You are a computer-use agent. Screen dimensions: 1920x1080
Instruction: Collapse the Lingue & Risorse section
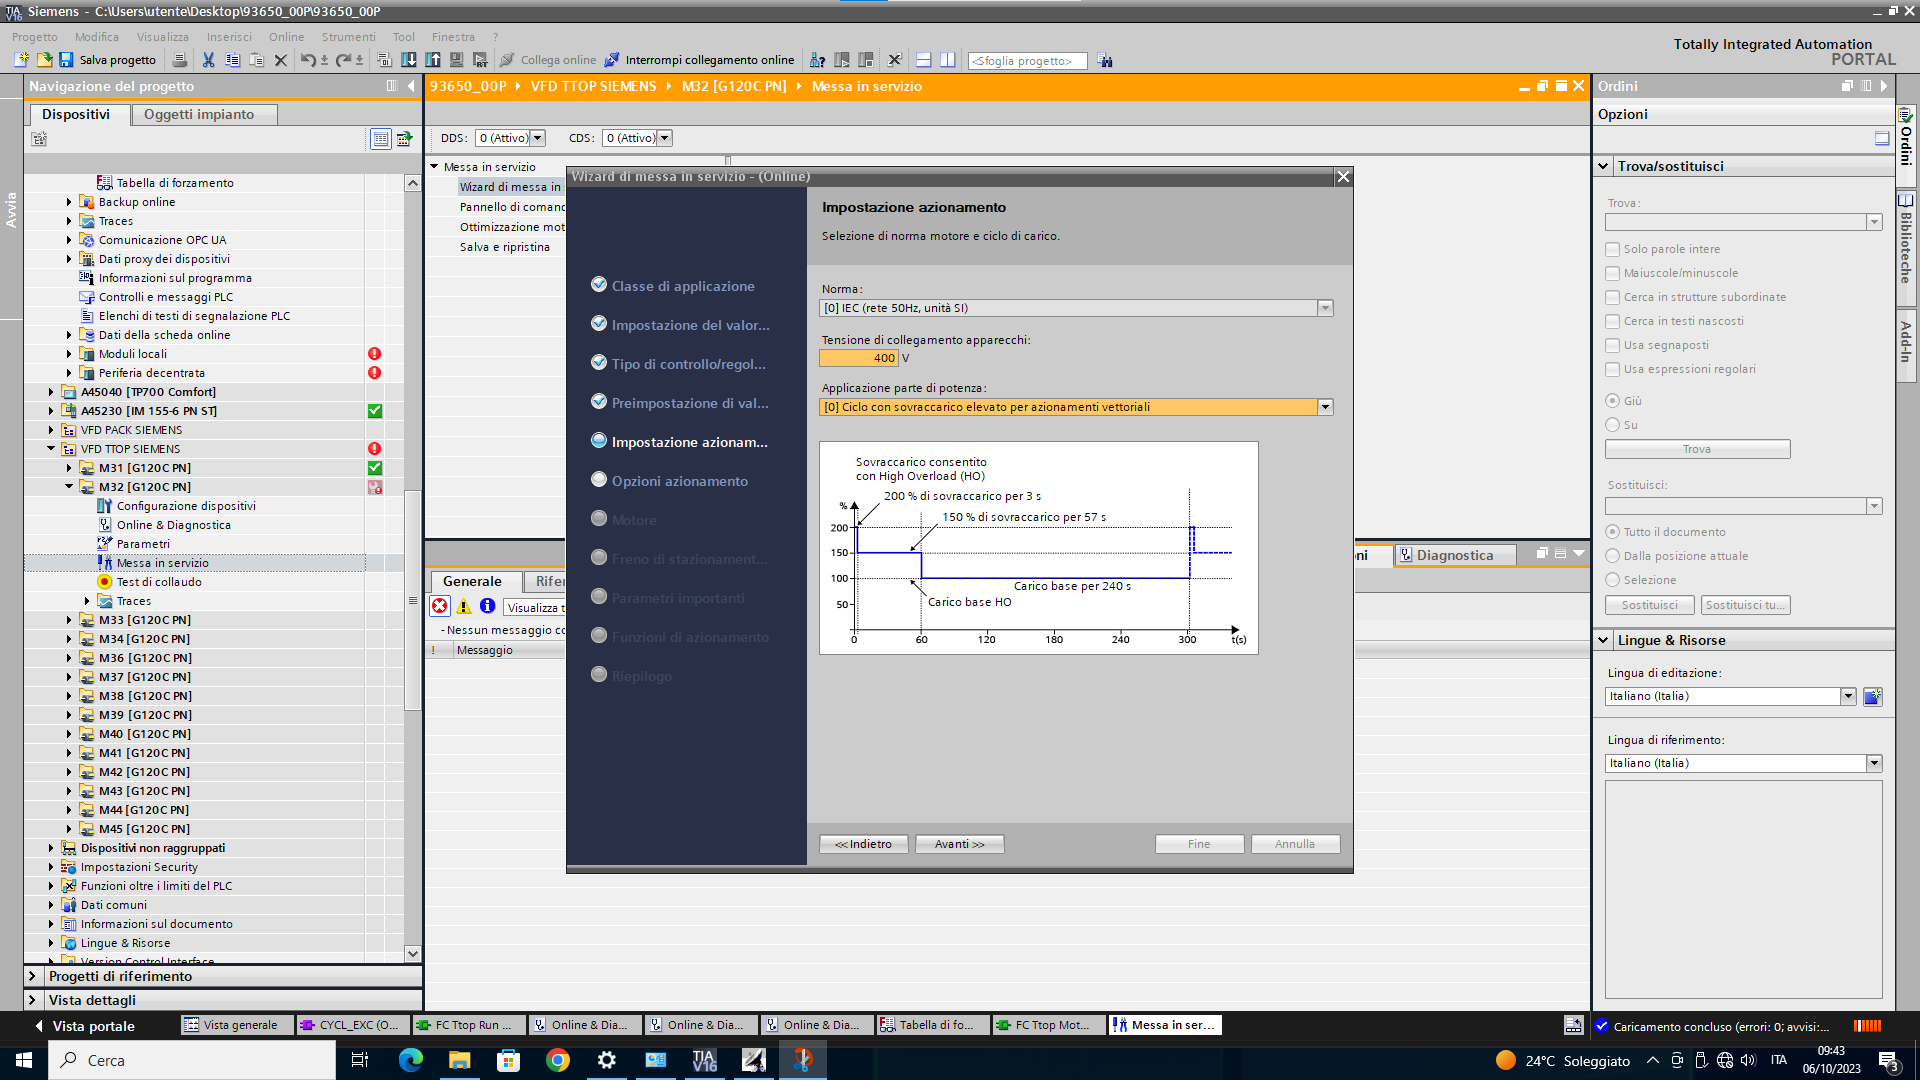1603,640
